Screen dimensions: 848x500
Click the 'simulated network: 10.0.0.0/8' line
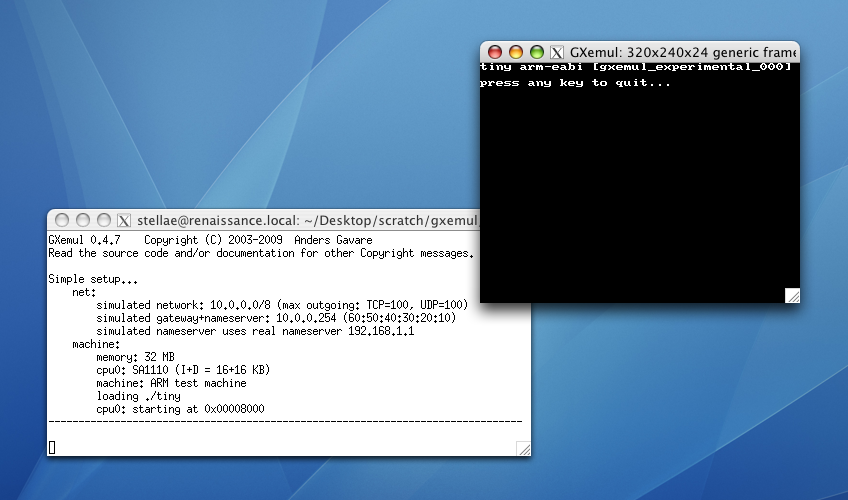[282, 305]
